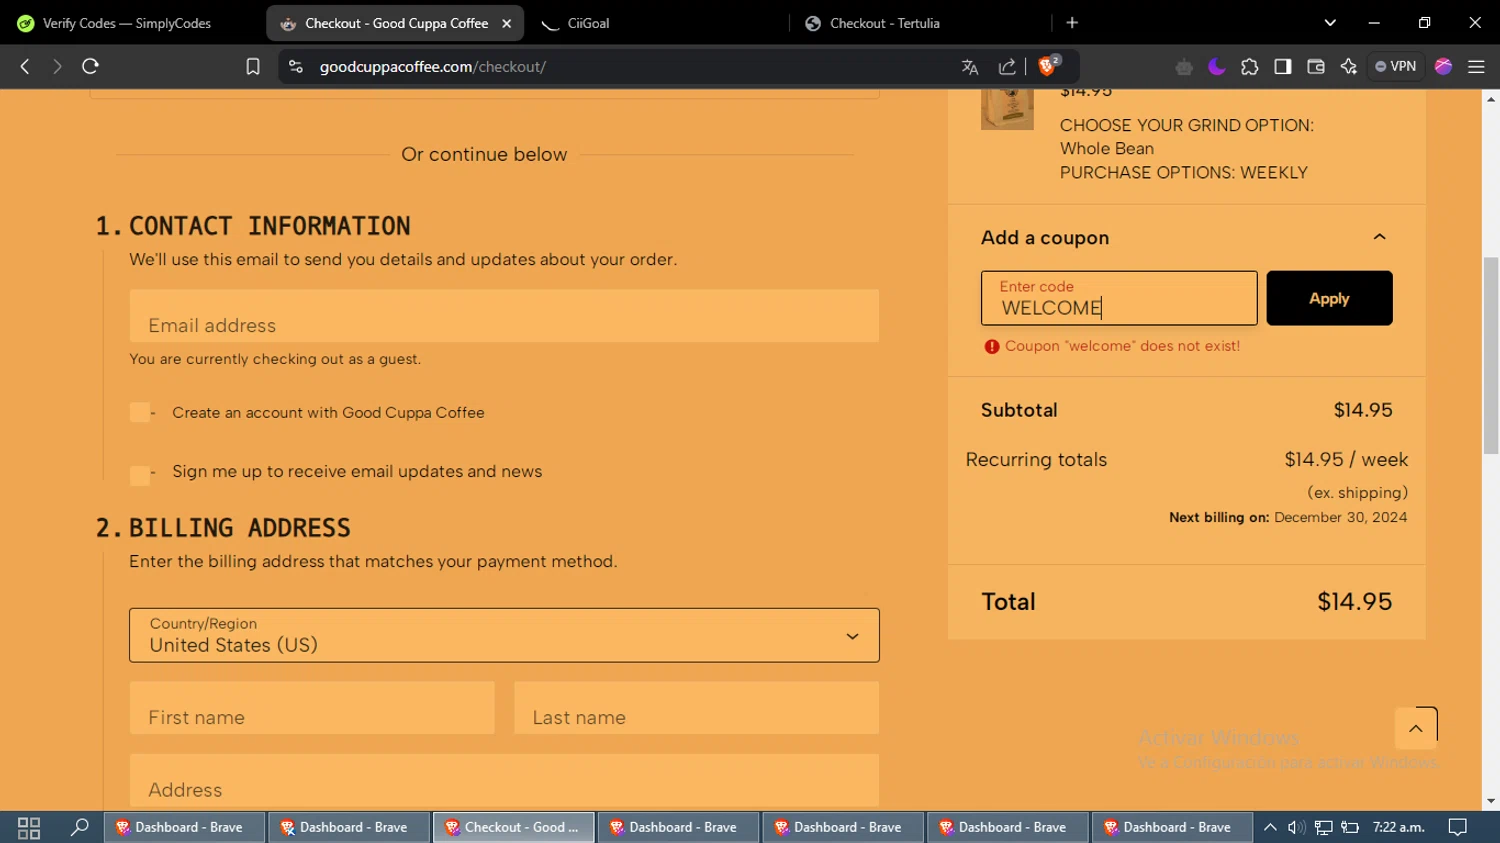Open the tab search dropdown
Image resolution: width=1500 pixels, height=843 pixels.
(1330, 23)
